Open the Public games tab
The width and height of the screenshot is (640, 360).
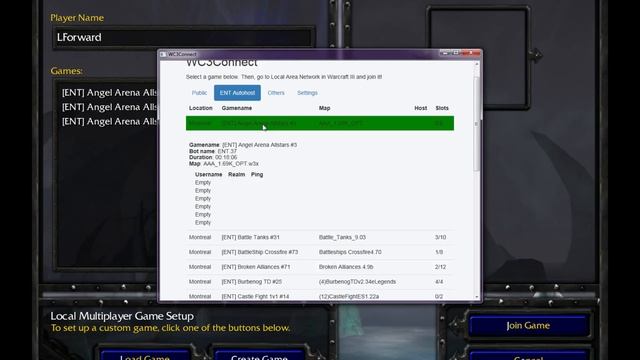click(199, 93)
